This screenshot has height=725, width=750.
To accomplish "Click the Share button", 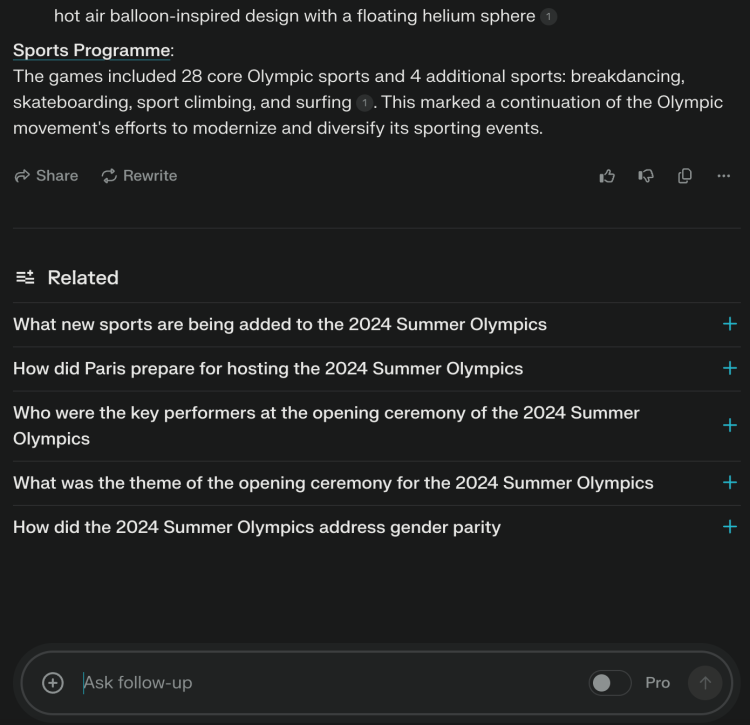I will (x=46, y=176).
